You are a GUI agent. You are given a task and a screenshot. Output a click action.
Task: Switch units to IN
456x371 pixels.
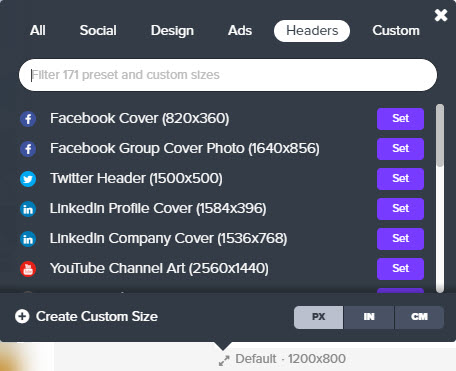click(x=369, y=317)
